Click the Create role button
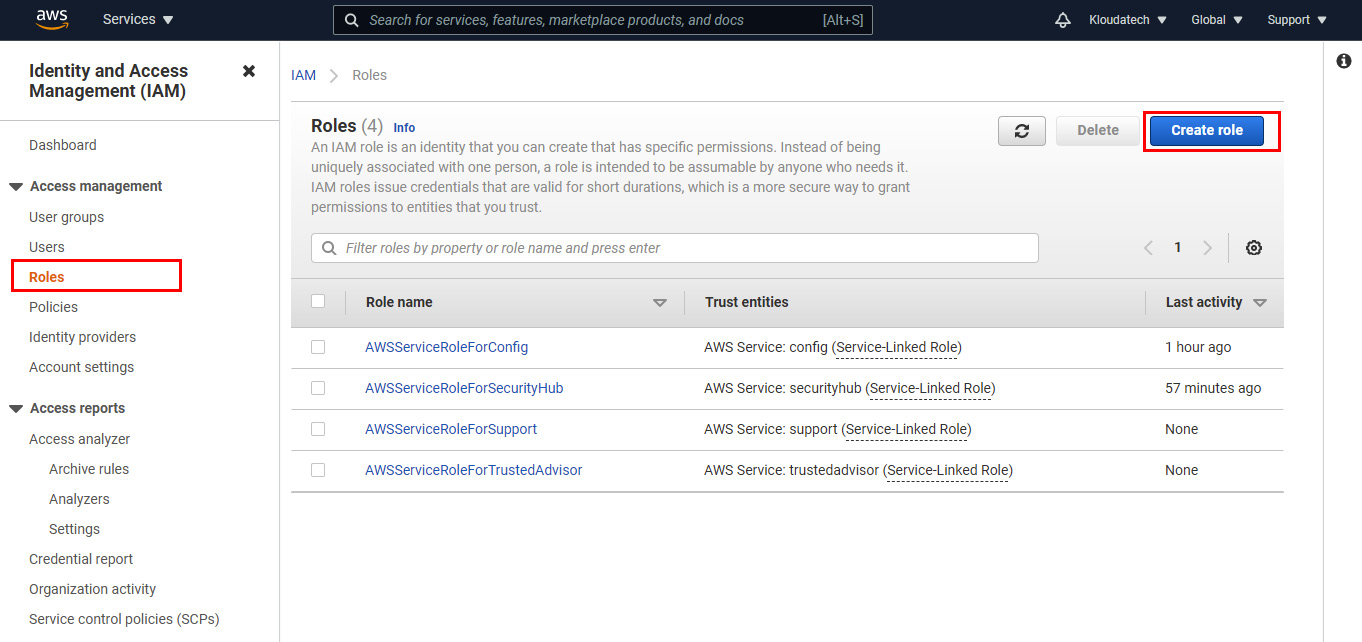1362x642 pixels. pyautogui.click(x=1207, y=131)
